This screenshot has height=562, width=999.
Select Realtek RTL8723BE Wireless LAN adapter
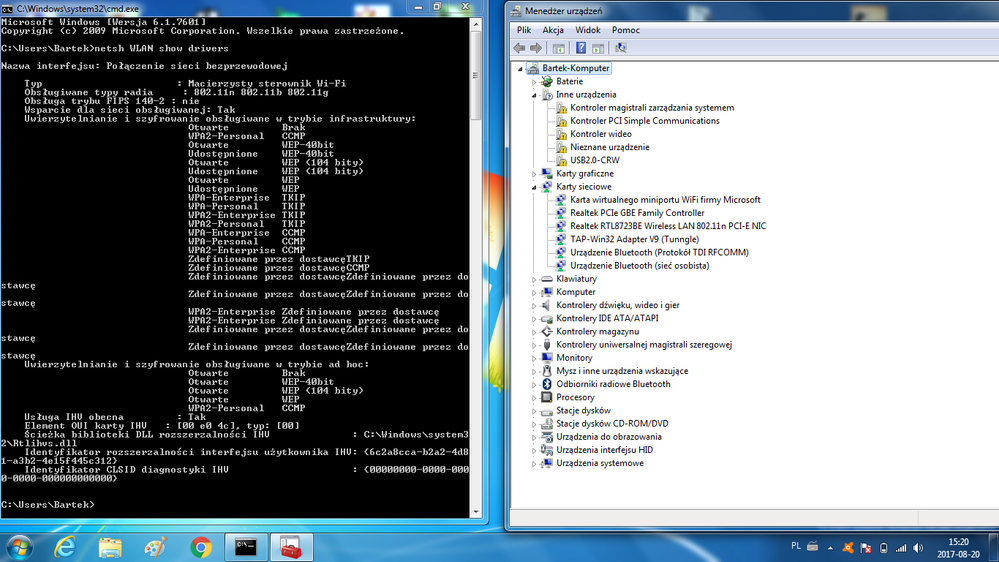pyautogui.click(x=667, y=226)
